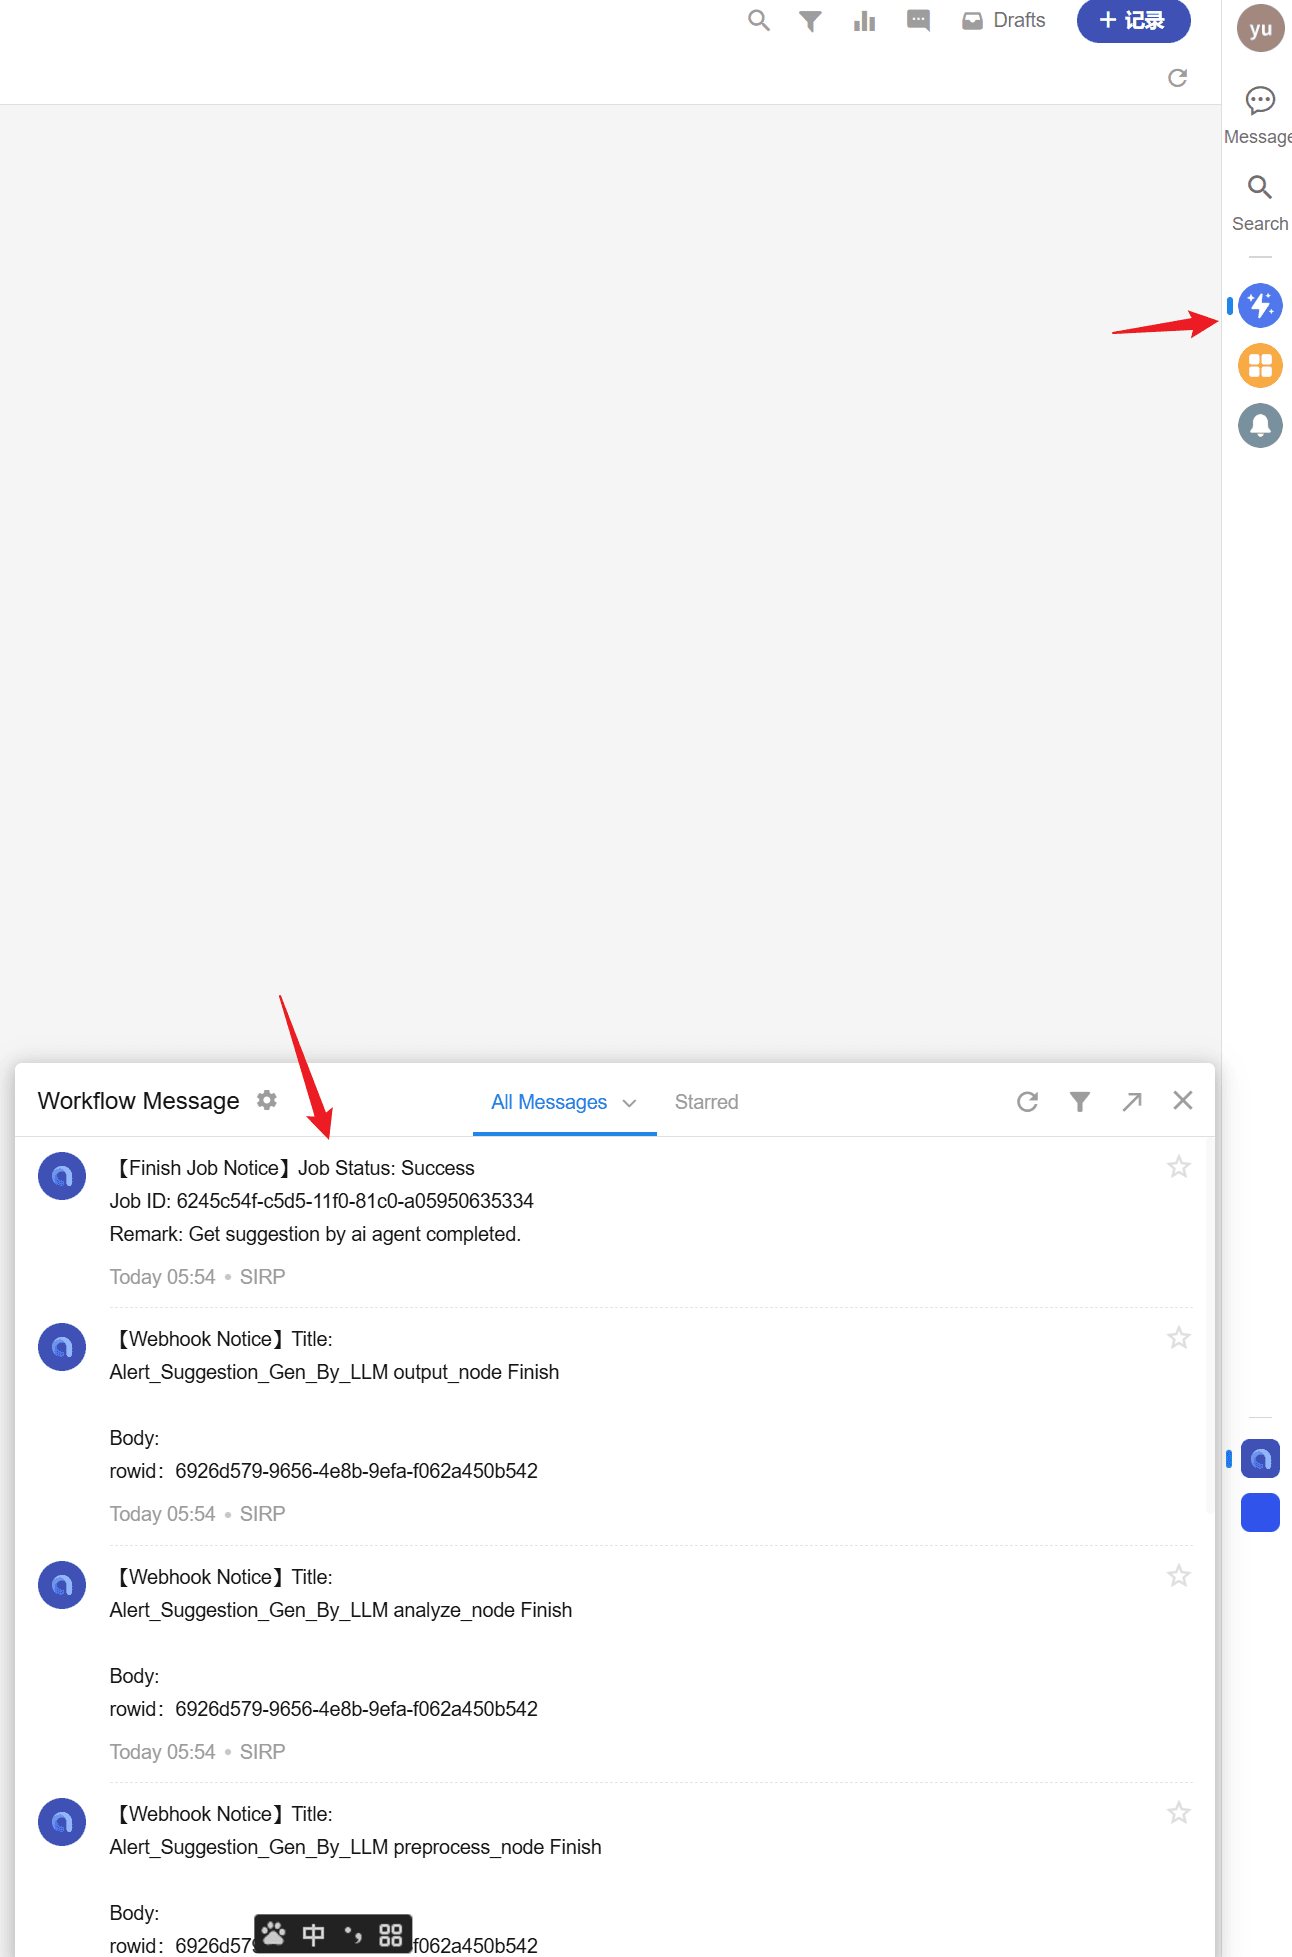The height and width of the screenshot is (1957, 1292).
Task: Refresh the Workflow Message list
Action: (x=1027, y=1101)
